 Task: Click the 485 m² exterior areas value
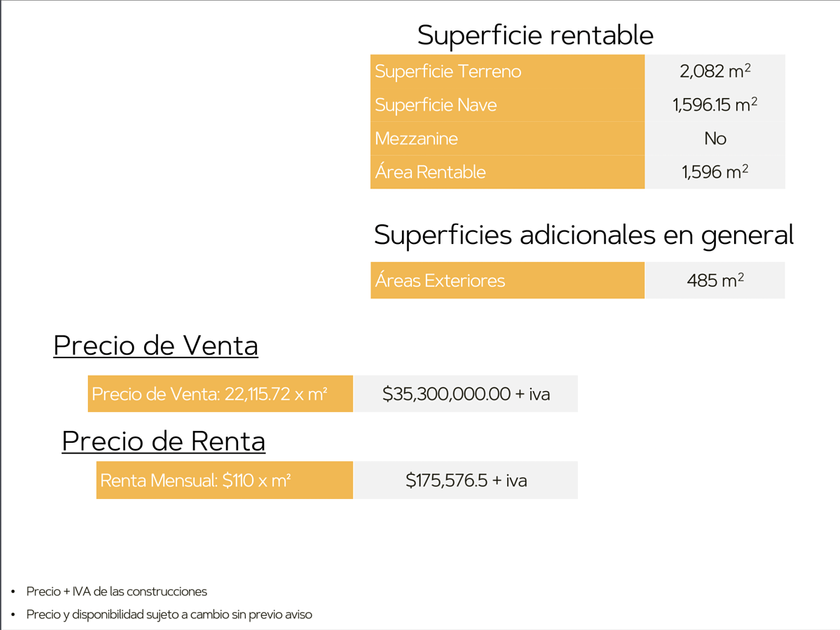pos(715,281)
